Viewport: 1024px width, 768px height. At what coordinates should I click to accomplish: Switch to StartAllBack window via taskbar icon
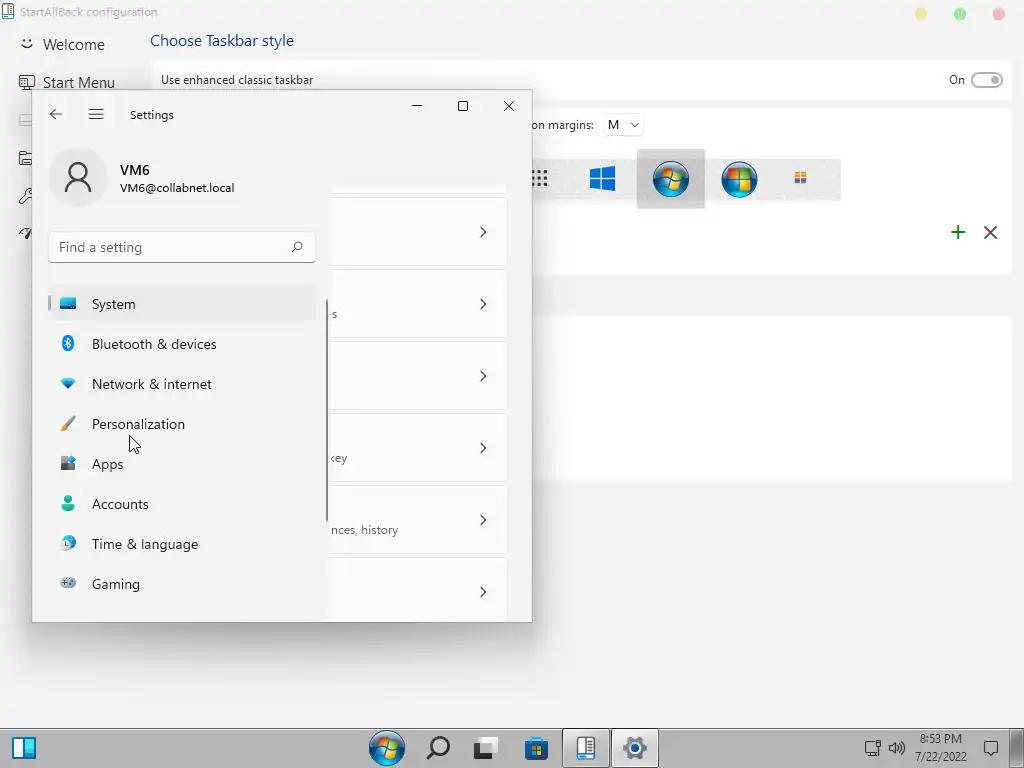pos(586,748)
